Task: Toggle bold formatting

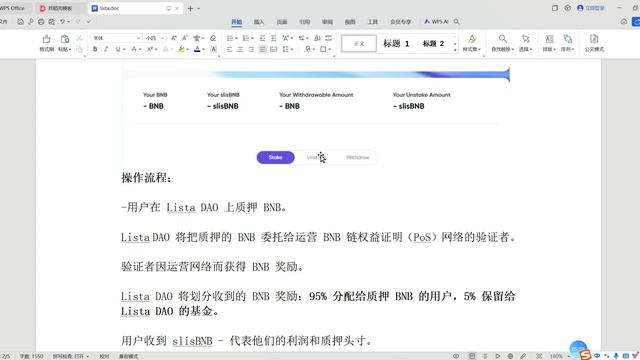Action: [95, 49]
